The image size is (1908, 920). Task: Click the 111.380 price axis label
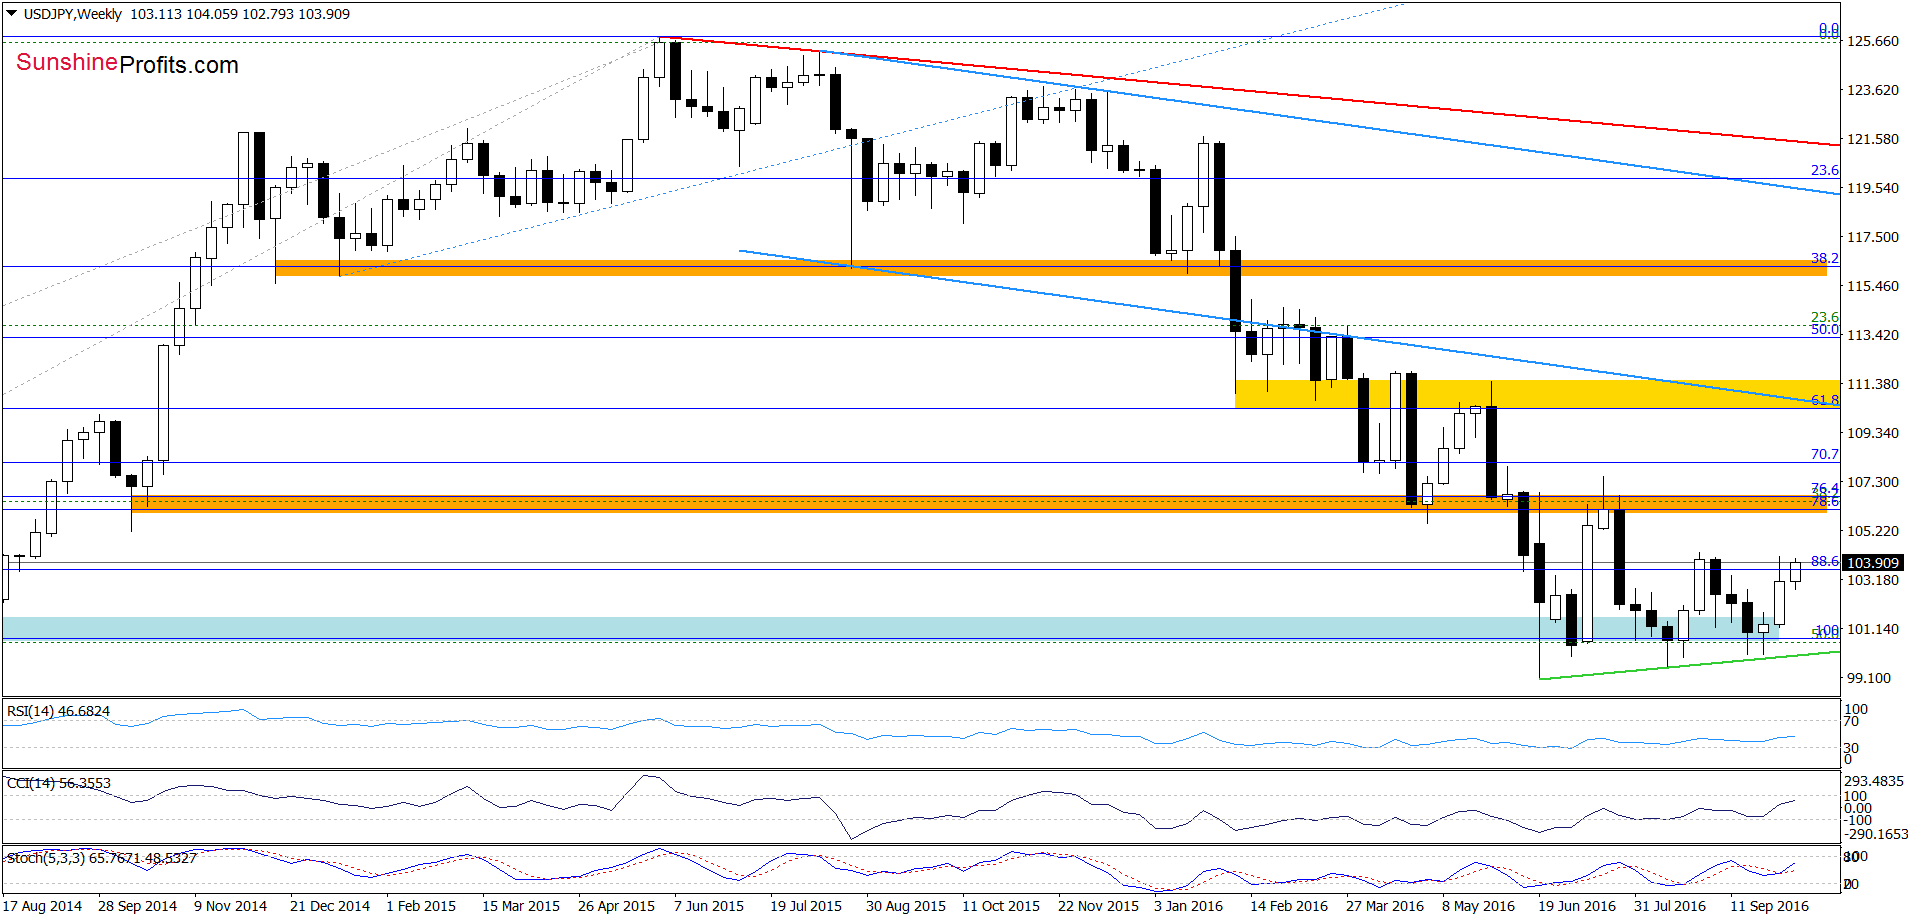(x=1872, y=384)
